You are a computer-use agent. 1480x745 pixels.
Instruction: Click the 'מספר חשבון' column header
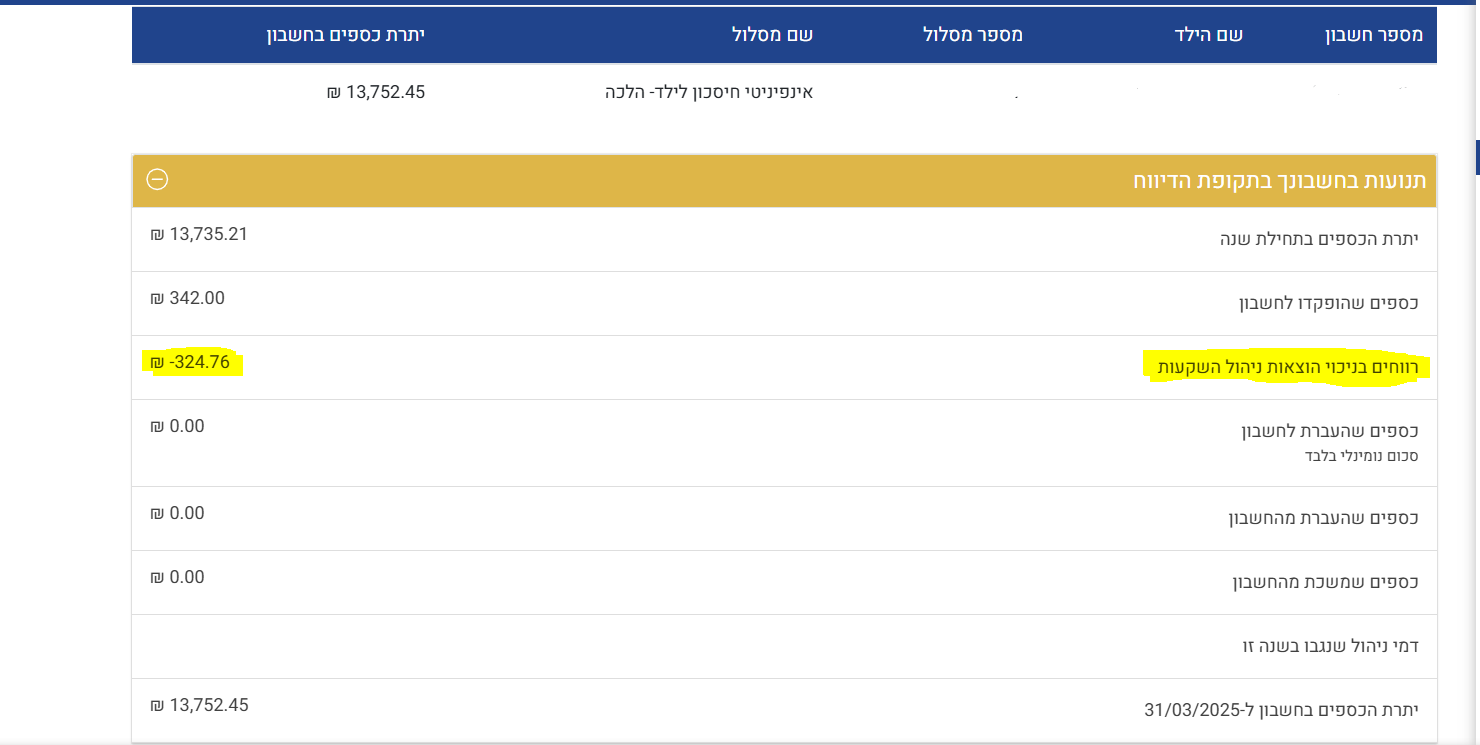click(x=1376, y=35)
